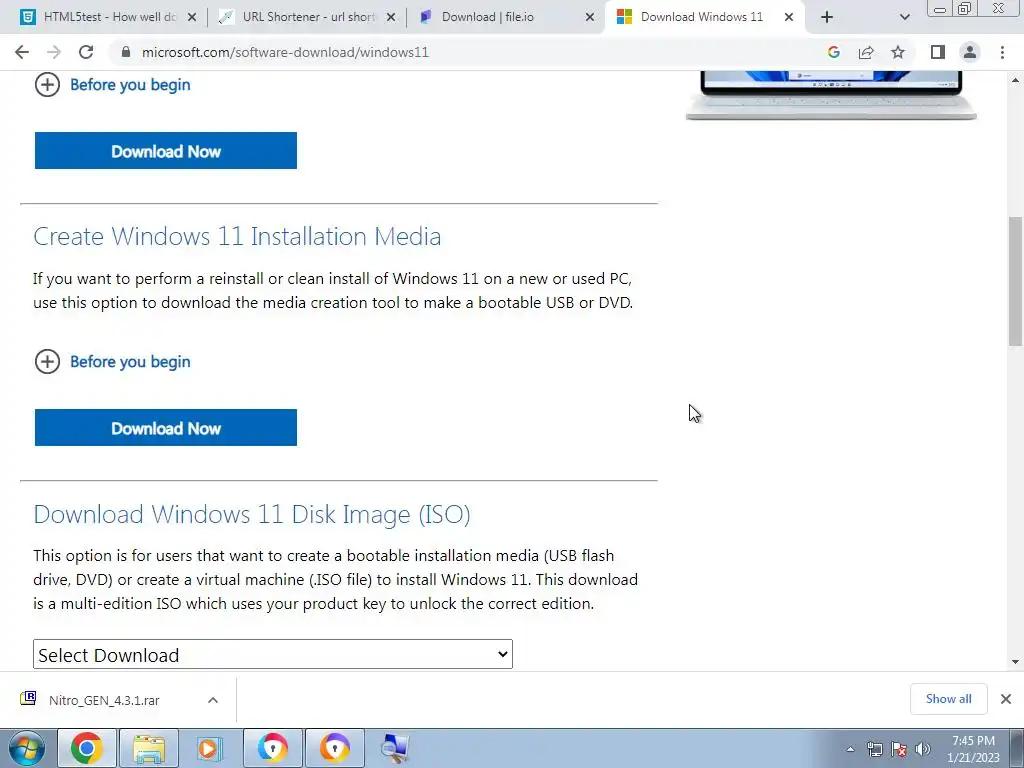Open the browser side panel

coord(938,52)
